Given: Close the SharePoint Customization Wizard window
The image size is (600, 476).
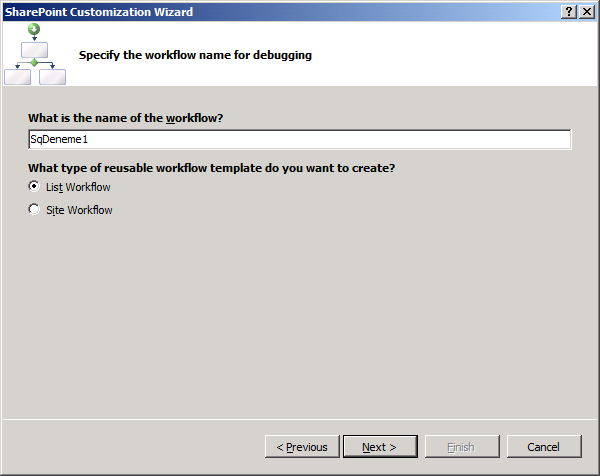Looking at the screenshot, I should [x=587, y=11].
